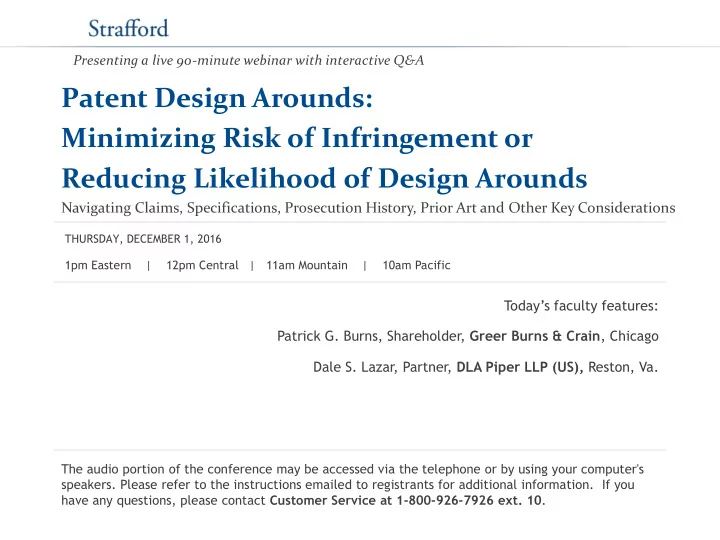The height and width of the screenshot is (540, 720).
Task: Click the name 'Dale S. Lazar, Partner'
Action: pos(381,367)
